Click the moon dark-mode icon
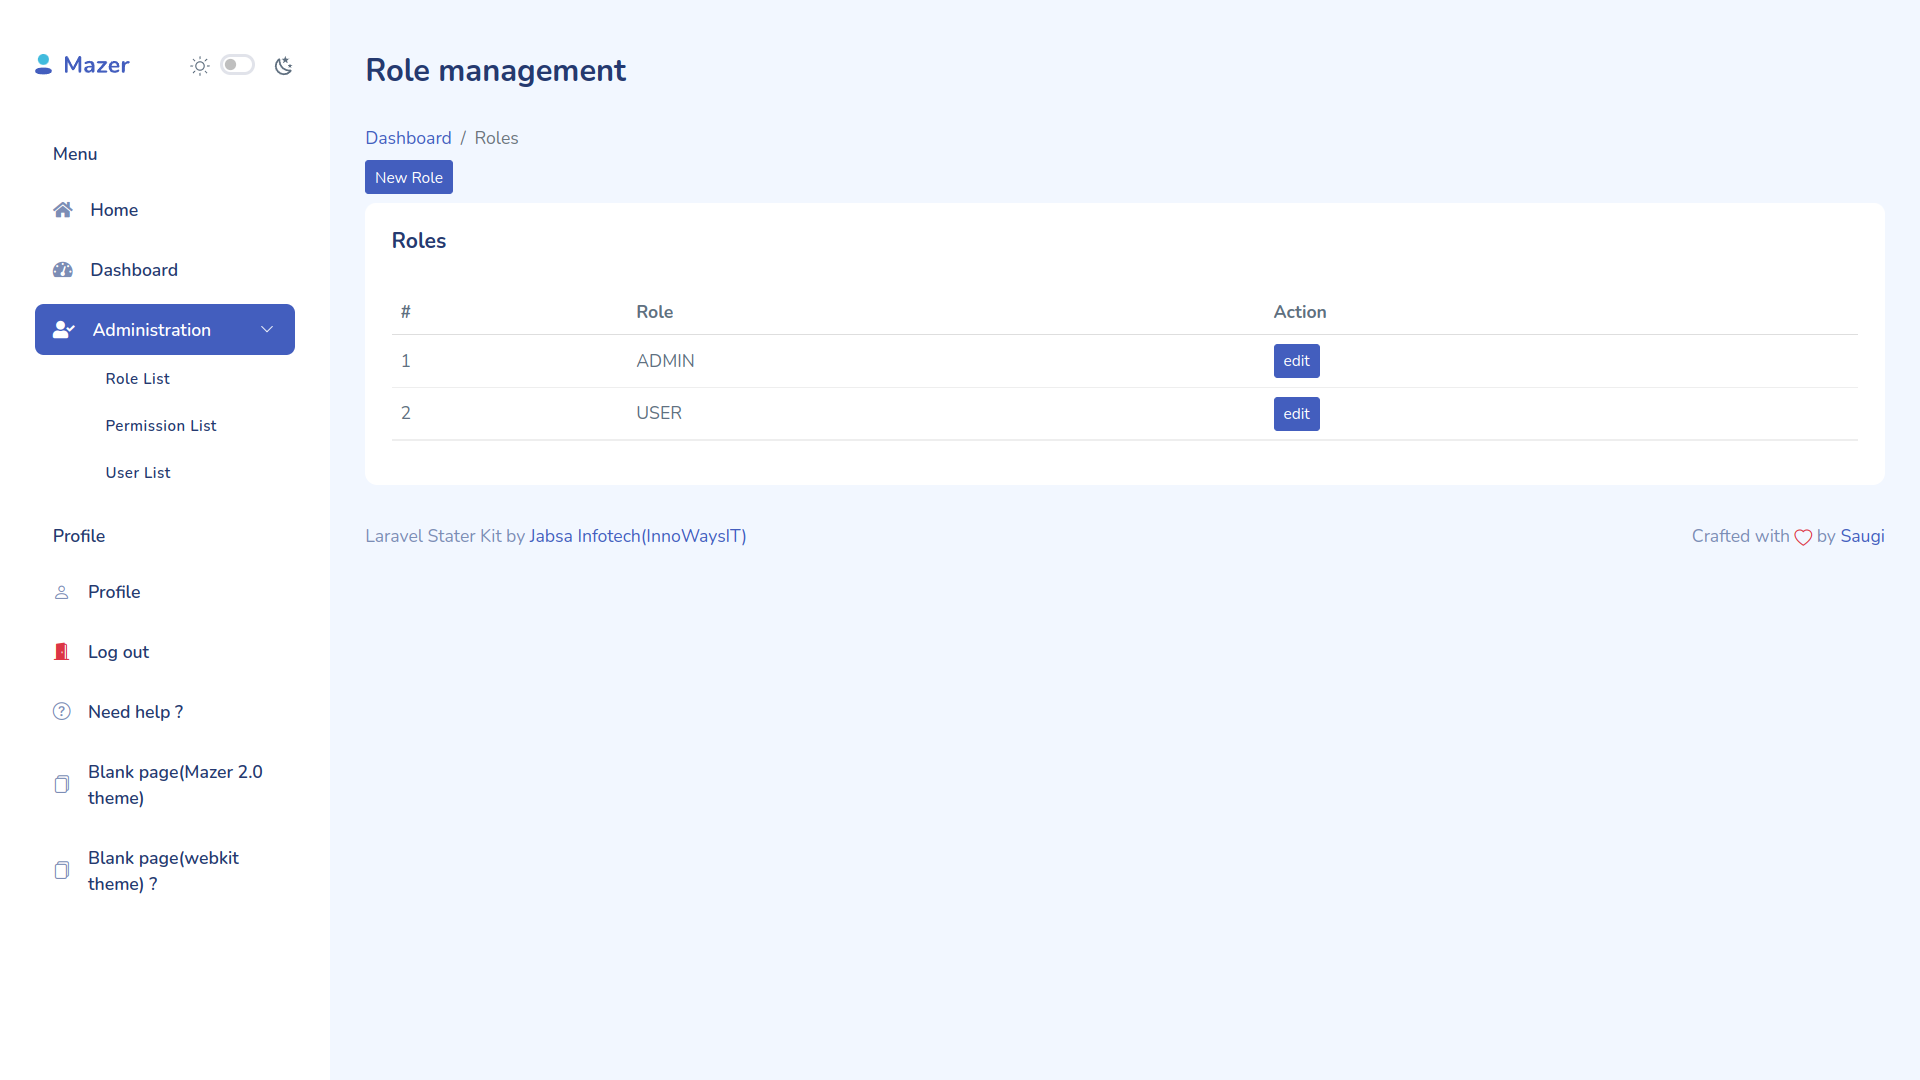This screenshot has height=1080, width=1920. [284, 66]
